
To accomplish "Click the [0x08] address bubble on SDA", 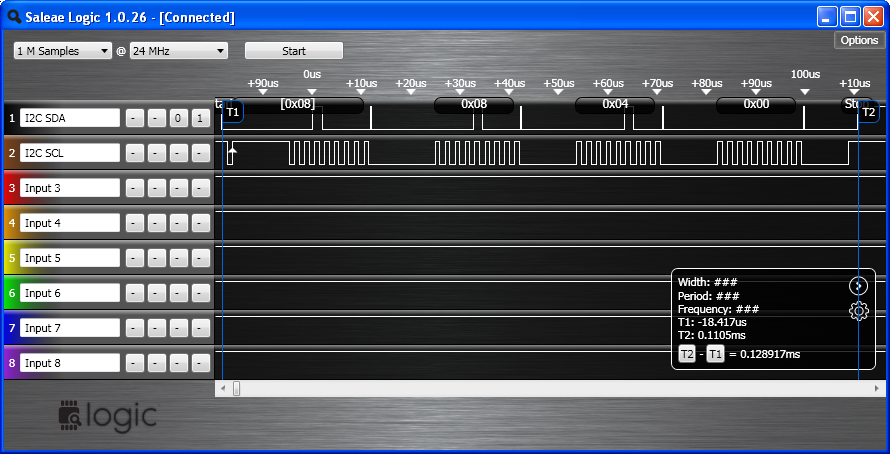I will pos(297,105).
